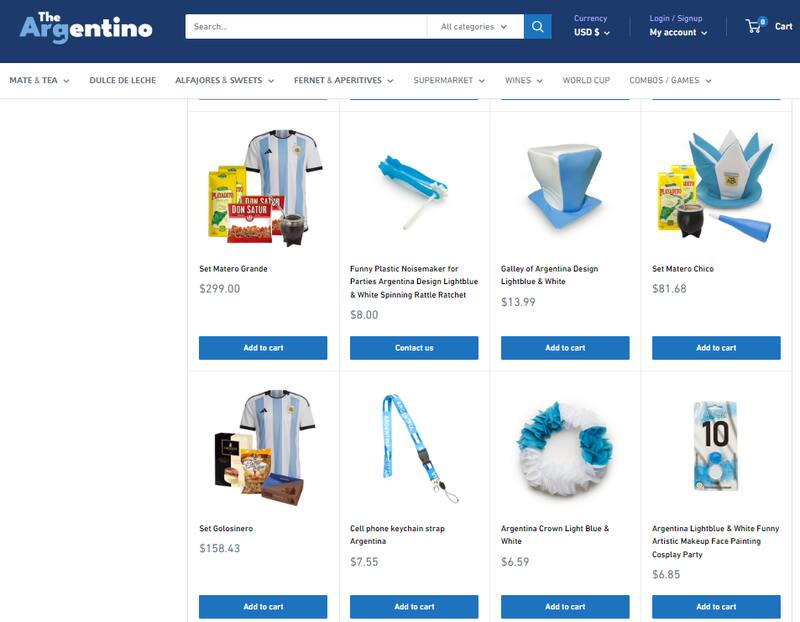The image size is (800, 622).
Task: Open the shopping cart icon
Action: click(x=755, y=26)
